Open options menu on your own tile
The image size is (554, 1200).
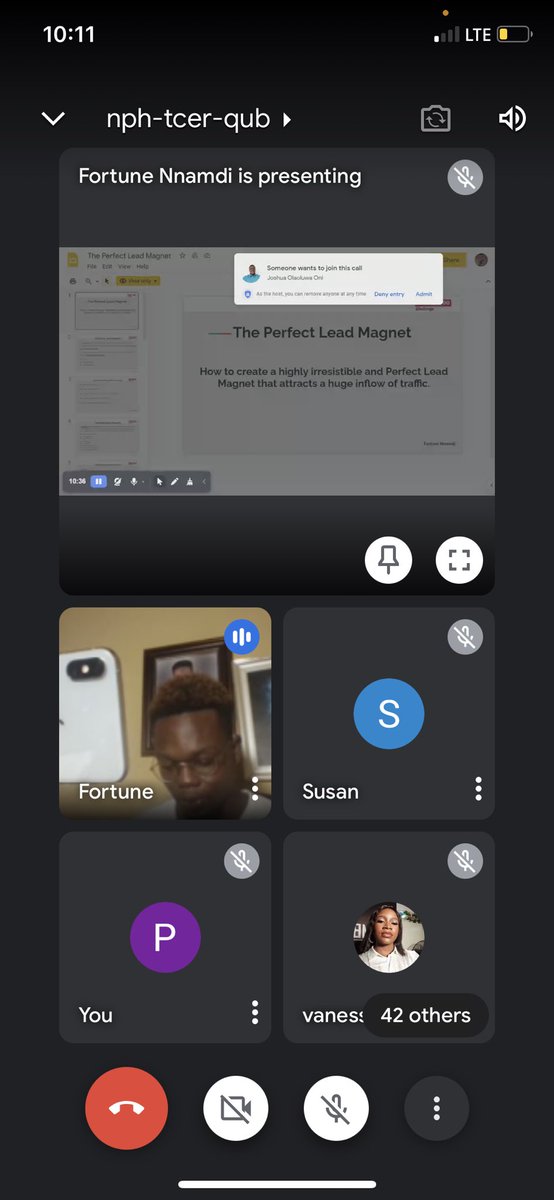click(x=255, y=1013)
